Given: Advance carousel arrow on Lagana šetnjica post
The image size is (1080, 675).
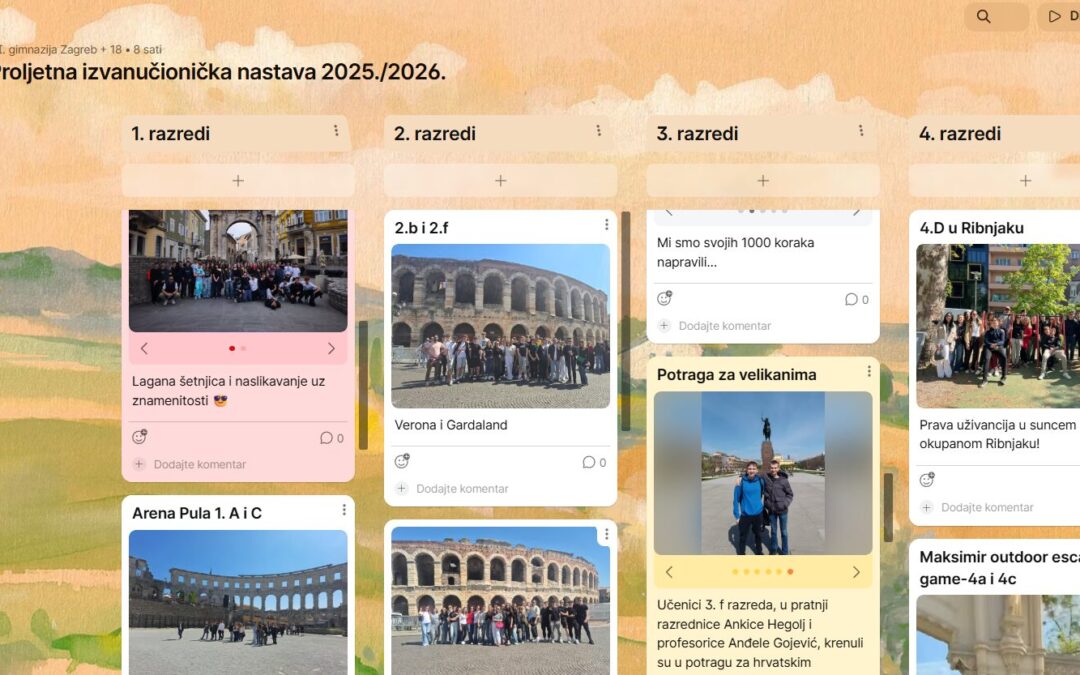Looking at the screenshot, I should tap(331, 348).
